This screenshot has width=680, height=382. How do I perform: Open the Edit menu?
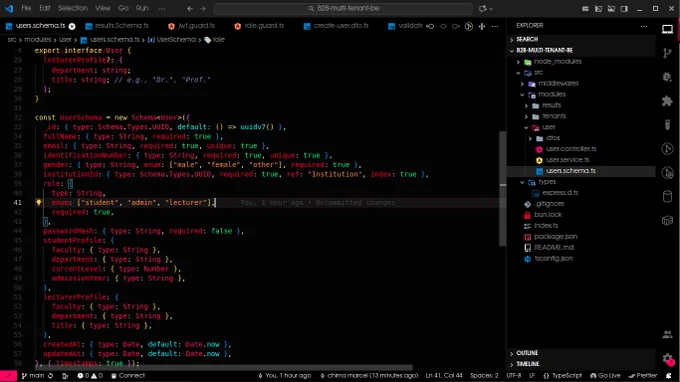[x=45, y=8]
